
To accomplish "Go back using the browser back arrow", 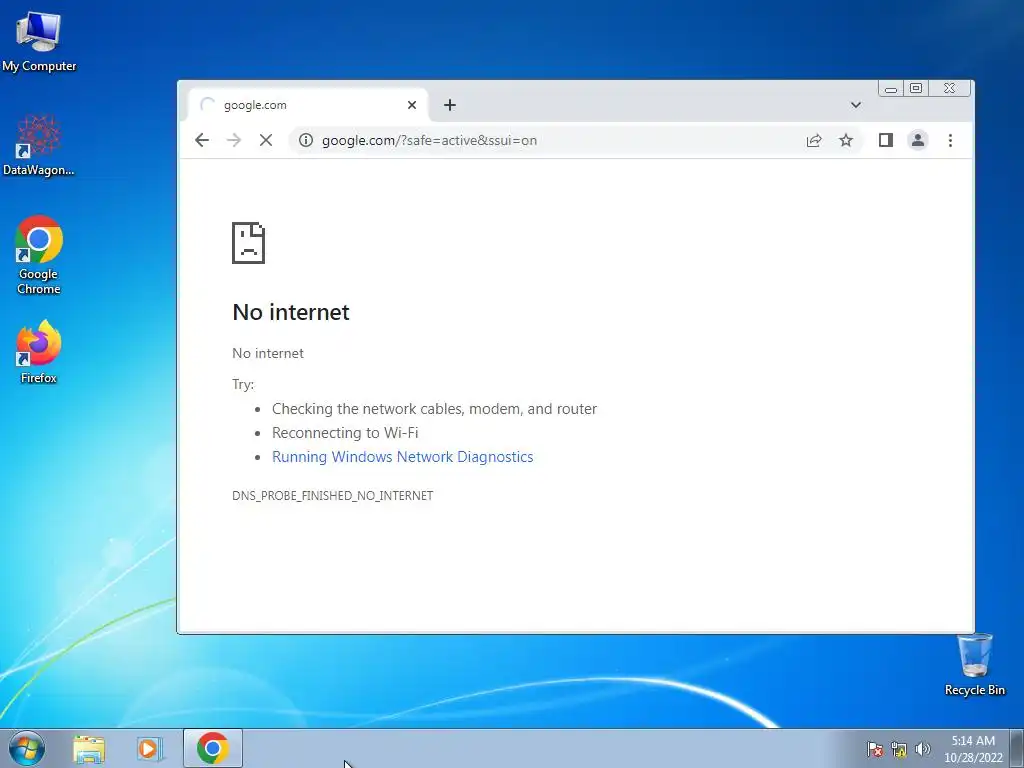I will (x=202, y=140).
